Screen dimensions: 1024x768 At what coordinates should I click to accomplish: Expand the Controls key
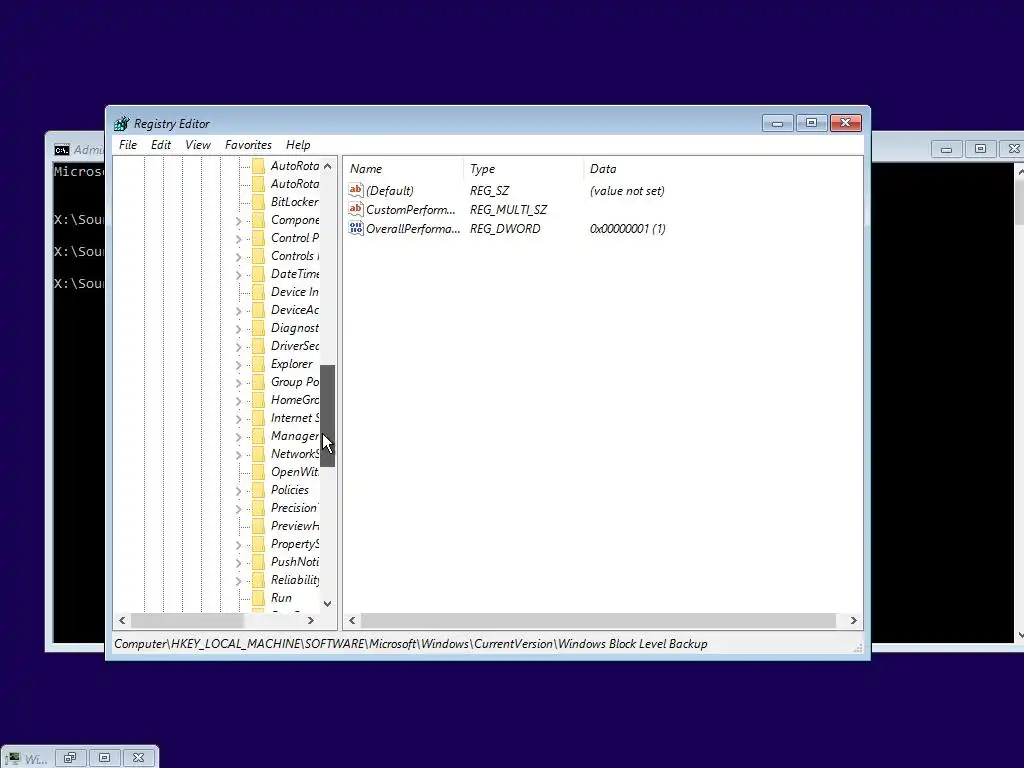[x=238, y=257]
